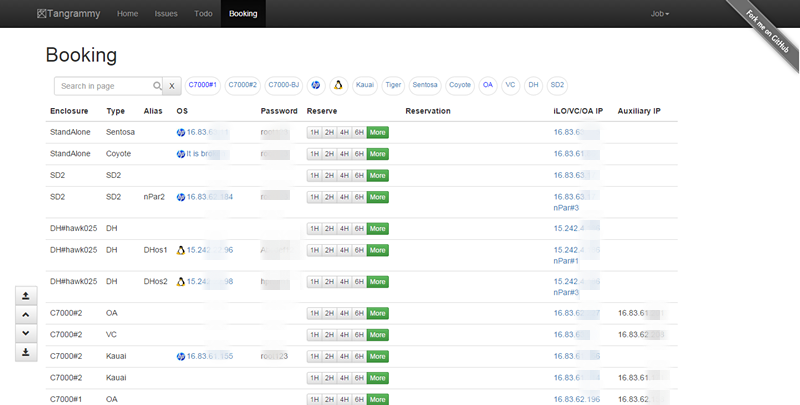
Task: Filter by C7000-BJ pill
Action: tap(284, 85)
